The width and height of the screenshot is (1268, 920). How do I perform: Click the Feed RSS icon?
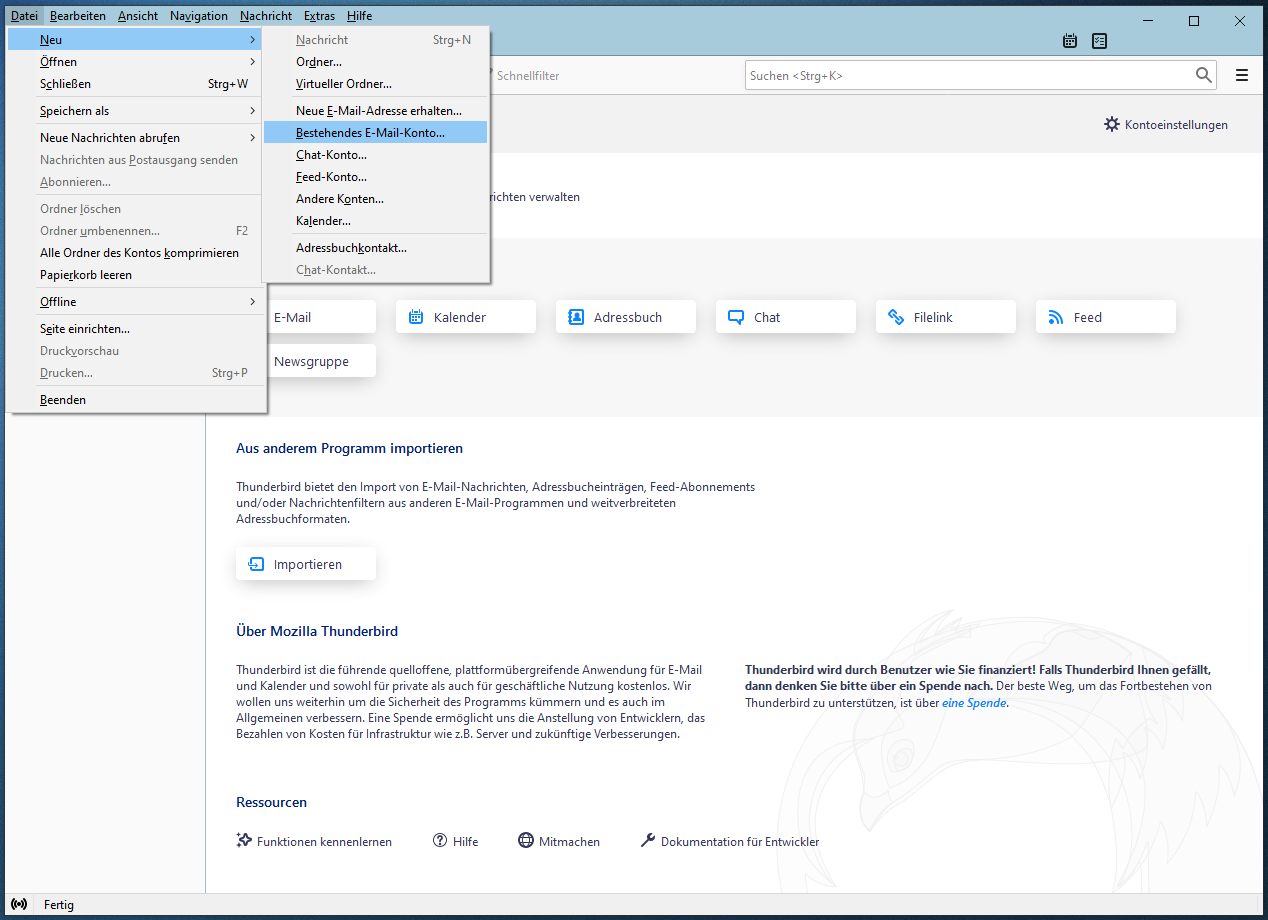tap(1056, 317)
